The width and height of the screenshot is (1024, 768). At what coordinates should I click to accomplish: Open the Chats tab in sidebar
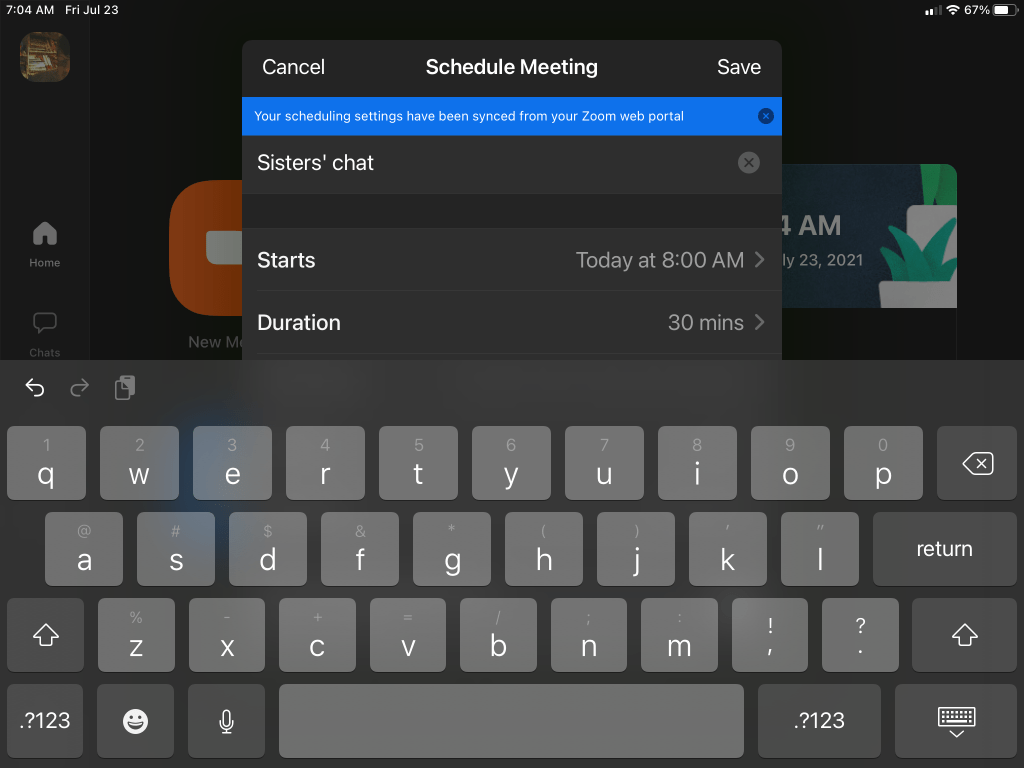click(44, 334)
